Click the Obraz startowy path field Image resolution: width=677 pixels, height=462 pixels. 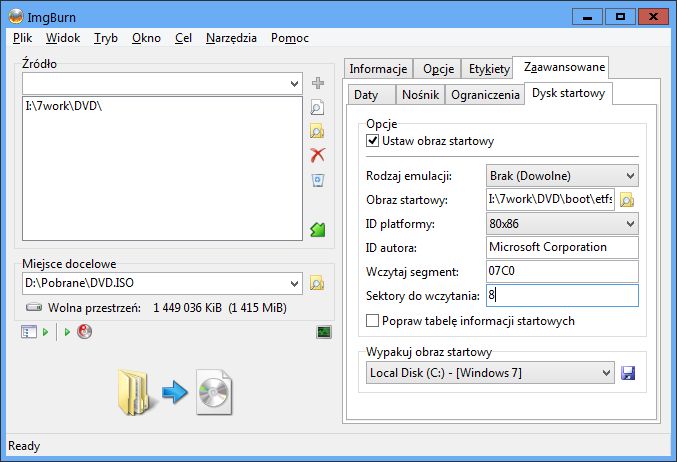click(550, 199)
